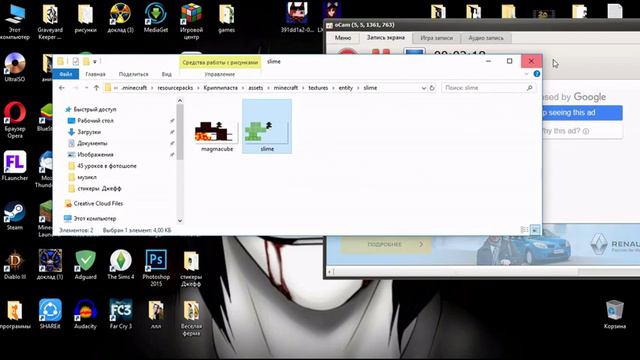Open Быстрый доступ in navigation pane
640x360 pixels.
click(95, 109)
